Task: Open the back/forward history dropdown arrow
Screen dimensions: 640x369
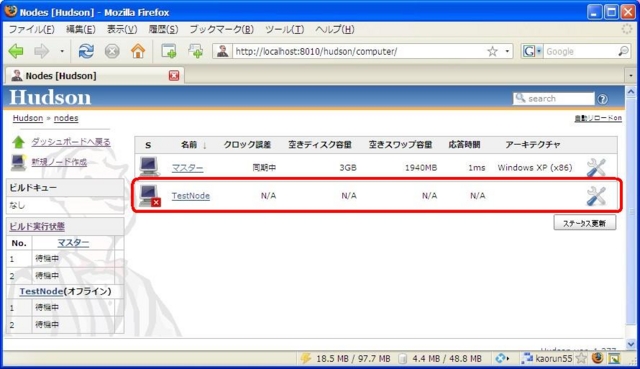Action: [x=62, y=51]
